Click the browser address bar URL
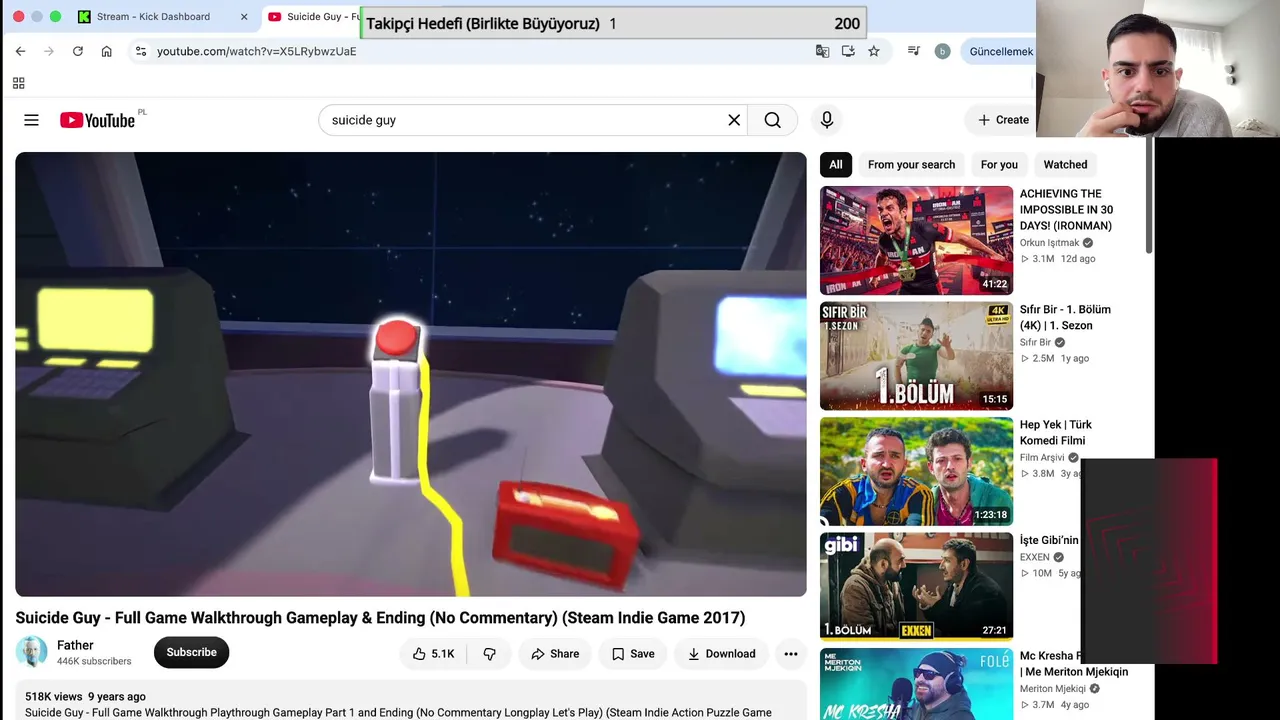 coord(257,51)
